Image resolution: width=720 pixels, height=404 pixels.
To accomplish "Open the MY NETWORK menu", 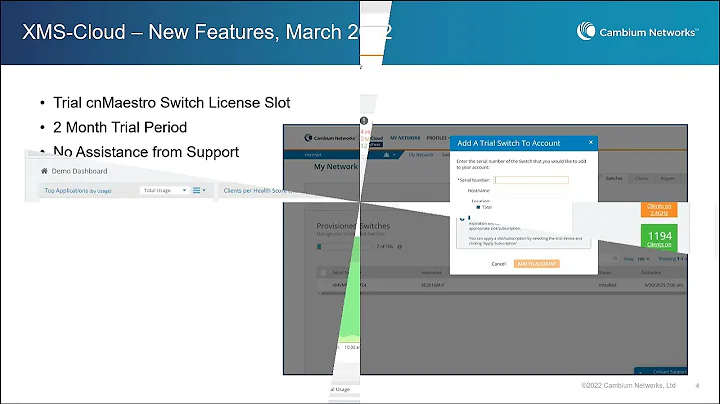I will point(405,138).
